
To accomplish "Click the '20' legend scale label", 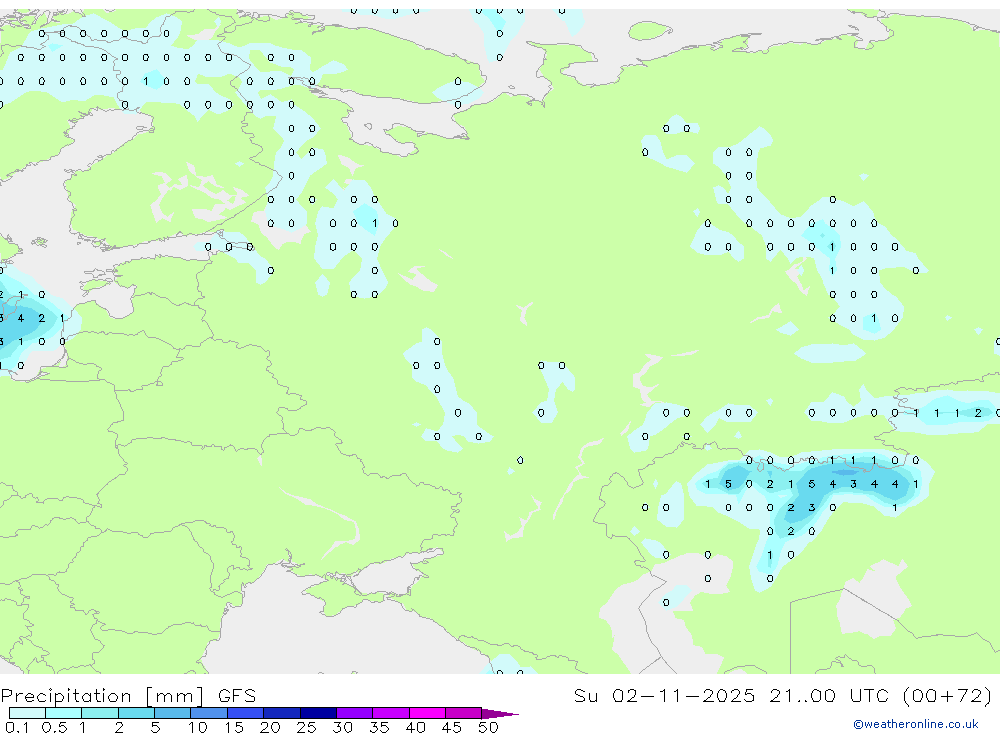I will click(x=270, y=727).
